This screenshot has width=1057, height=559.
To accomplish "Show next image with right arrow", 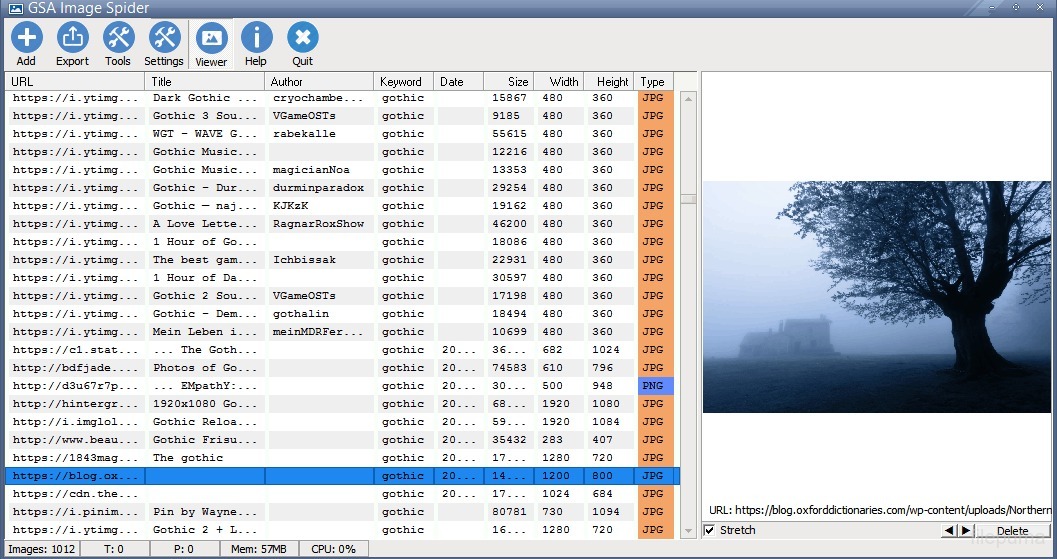I will [965, 530].
